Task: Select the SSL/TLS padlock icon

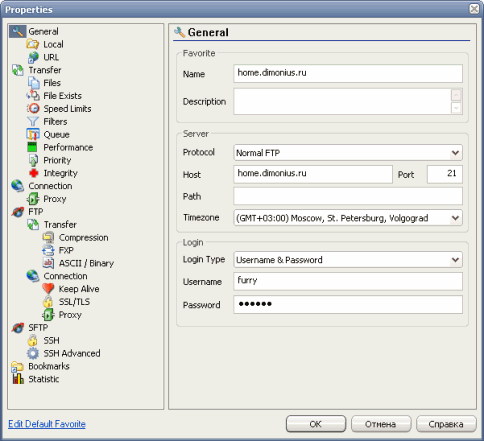Action: click(48, 302)
